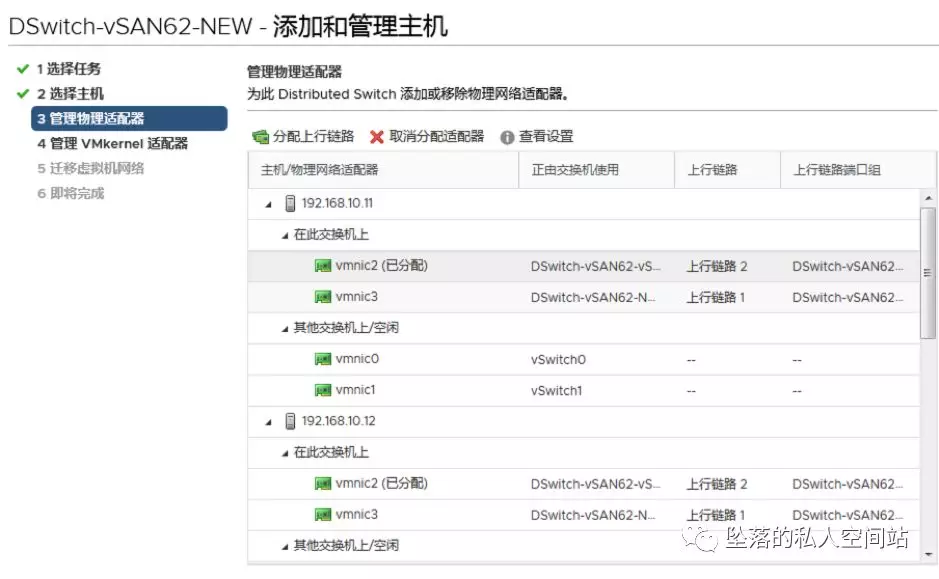Click 上行链路 2 cell of vmnic2 under 192.168.10.11
Viewport: 939px width, 579px height.
click(717, 266)
